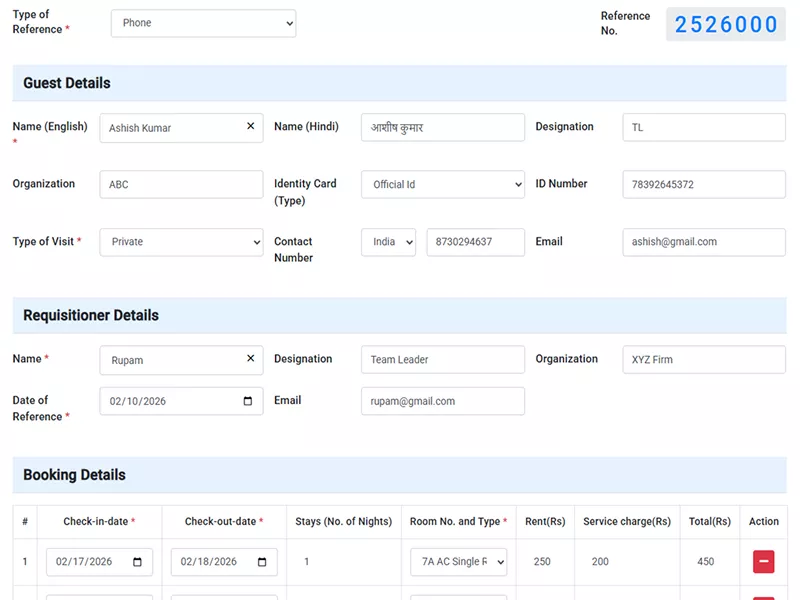The image size is (800, 600).
Task: Click the contact number field 8730294637
Action: [476, 242]
